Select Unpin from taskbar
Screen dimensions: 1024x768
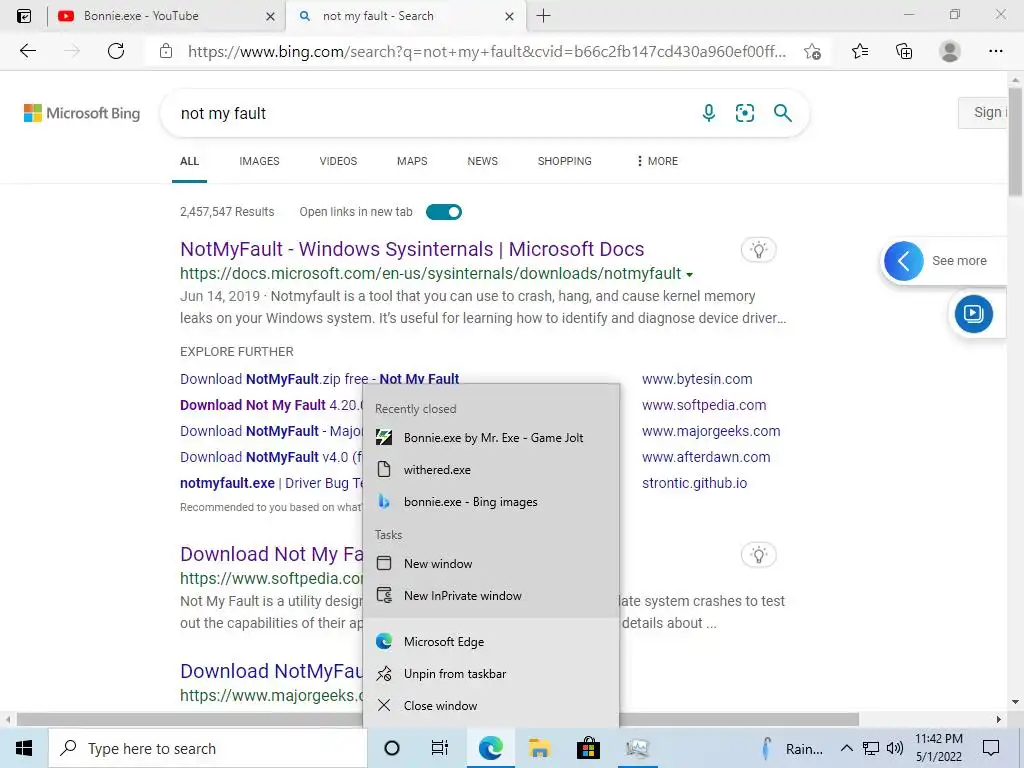point(491,673)
